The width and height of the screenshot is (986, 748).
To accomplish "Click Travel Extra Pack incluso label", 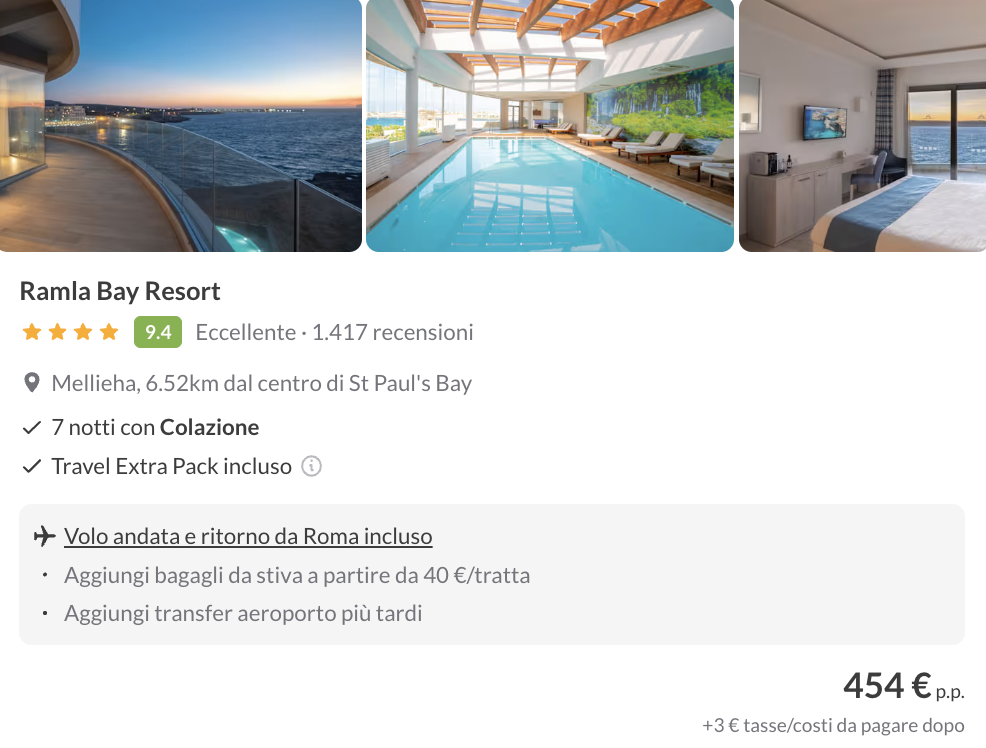I will pyautogui.click(x=172, y=466).
